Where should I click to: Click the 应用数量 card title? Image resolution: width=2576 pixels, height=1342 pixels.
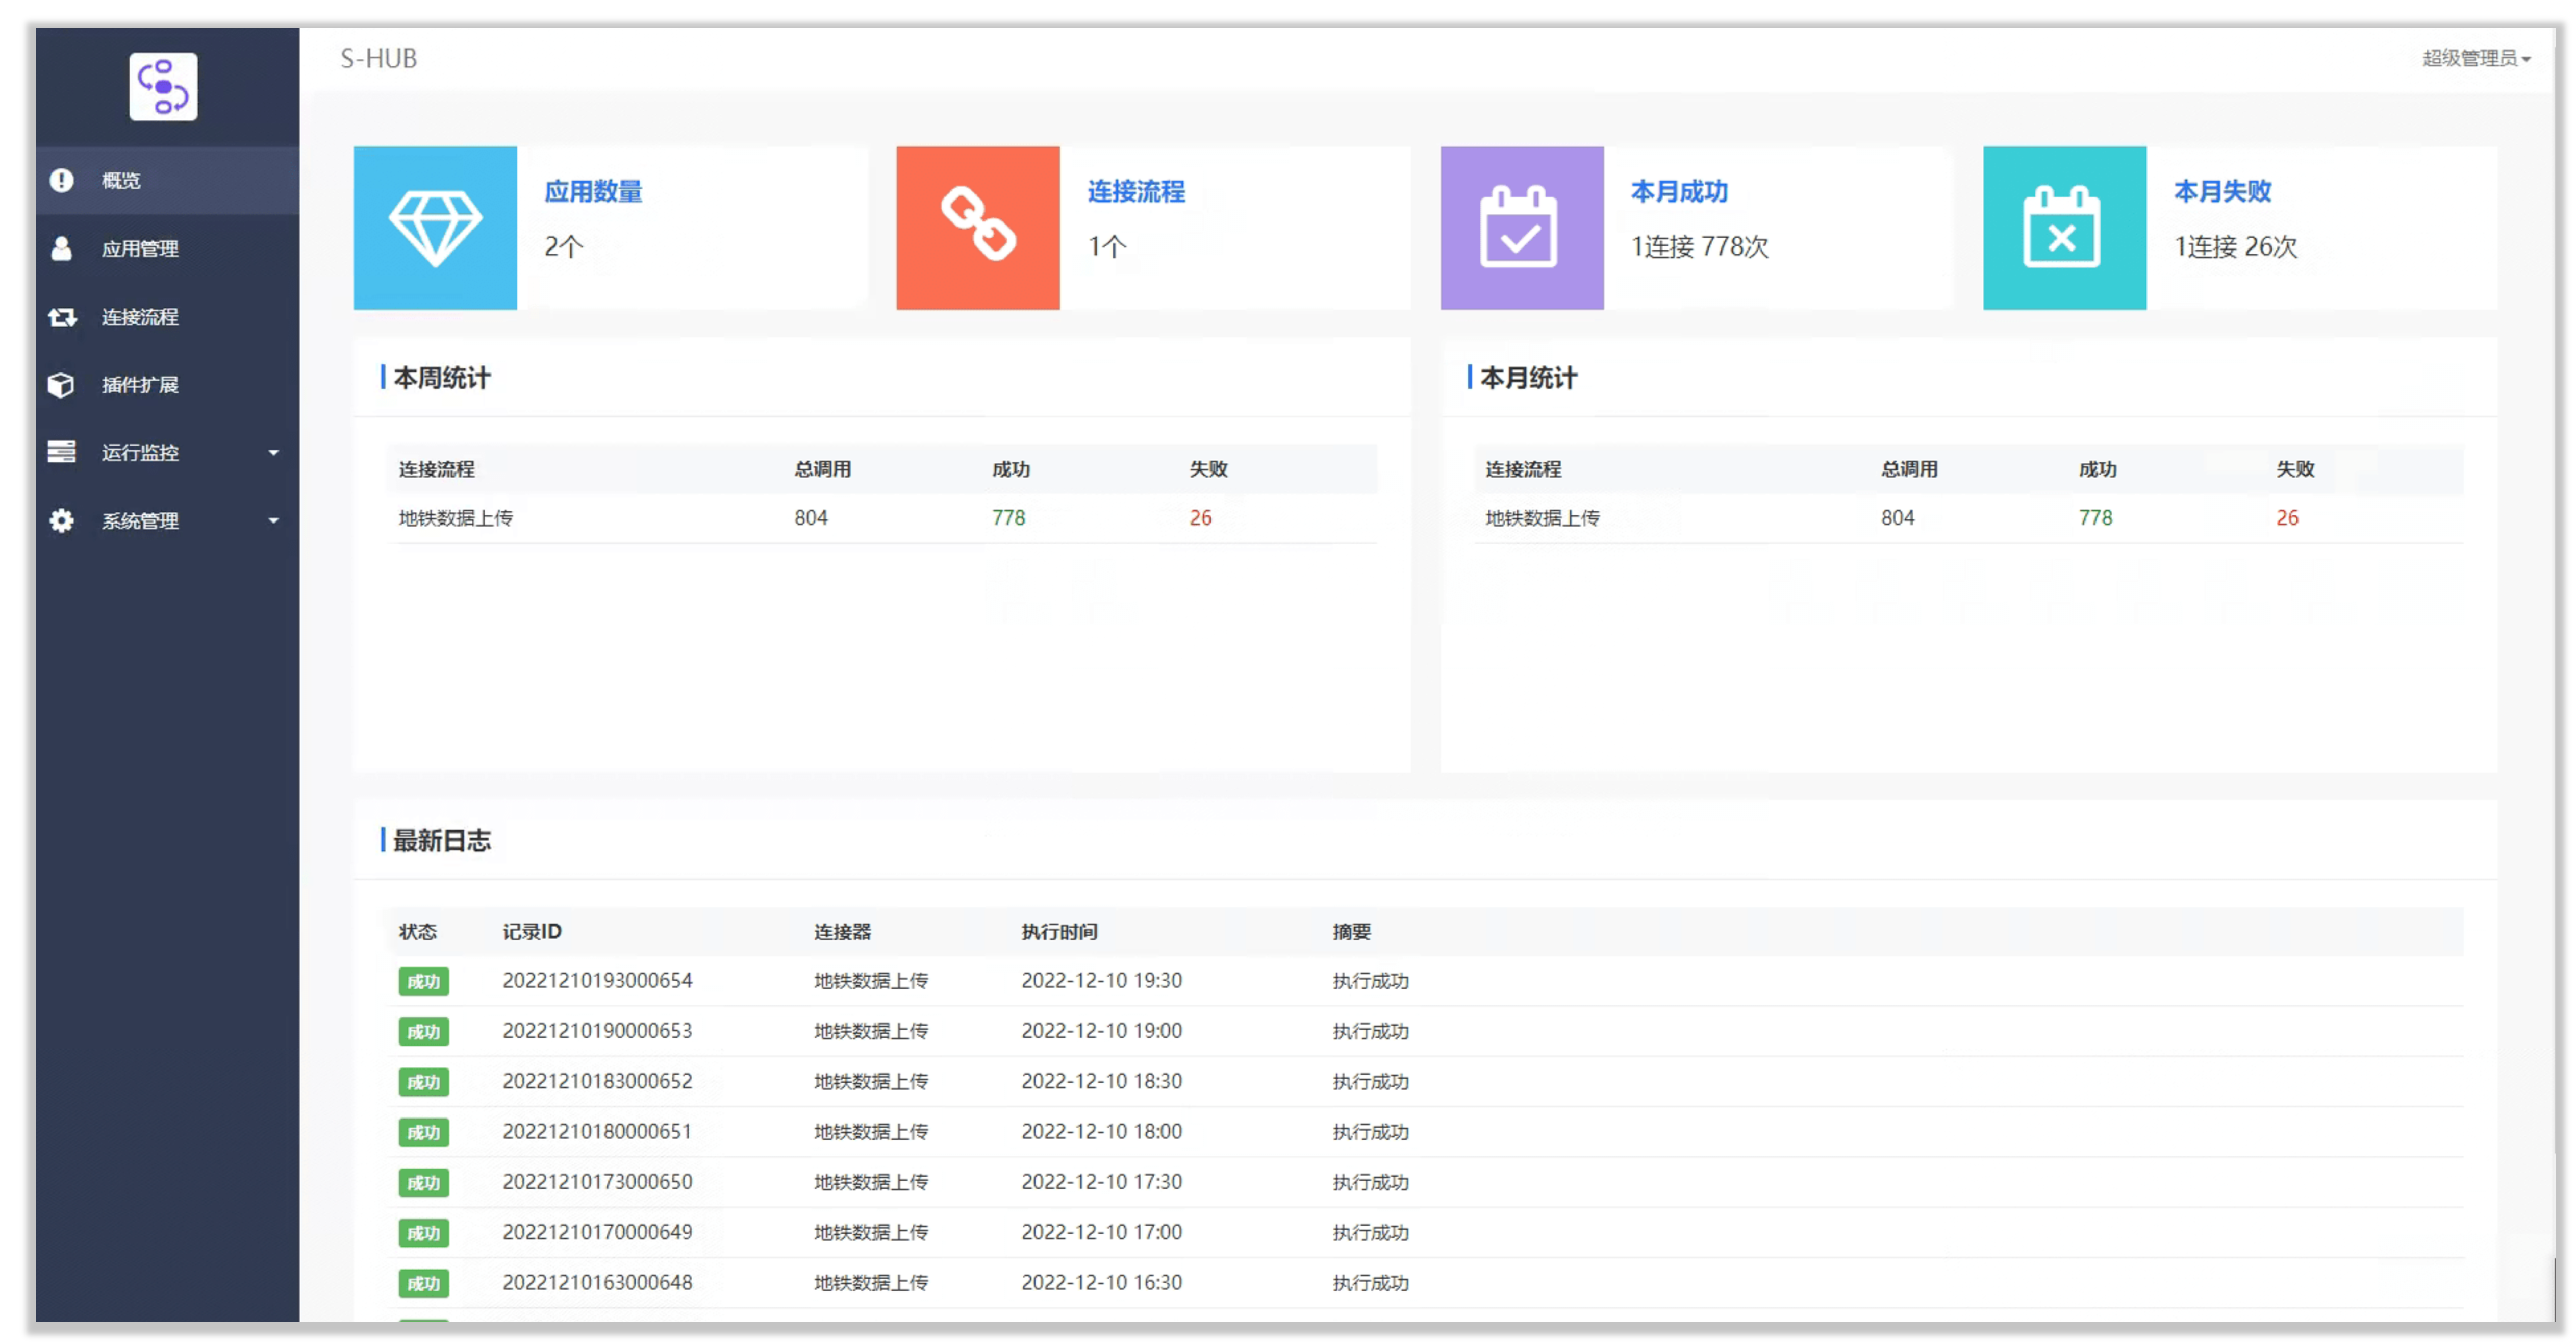click(x=594, y=191)
